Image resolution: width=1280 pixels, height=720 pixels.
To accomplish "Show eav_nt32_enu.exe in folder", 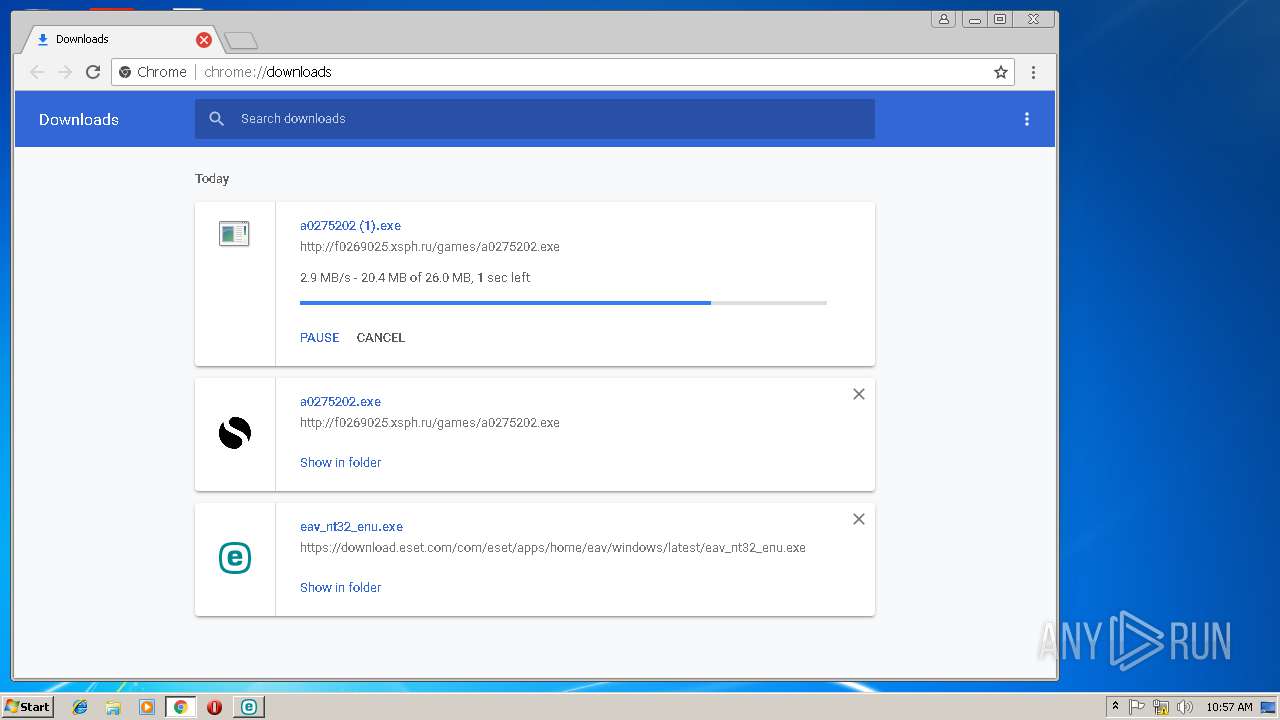I will pos(340,588).
